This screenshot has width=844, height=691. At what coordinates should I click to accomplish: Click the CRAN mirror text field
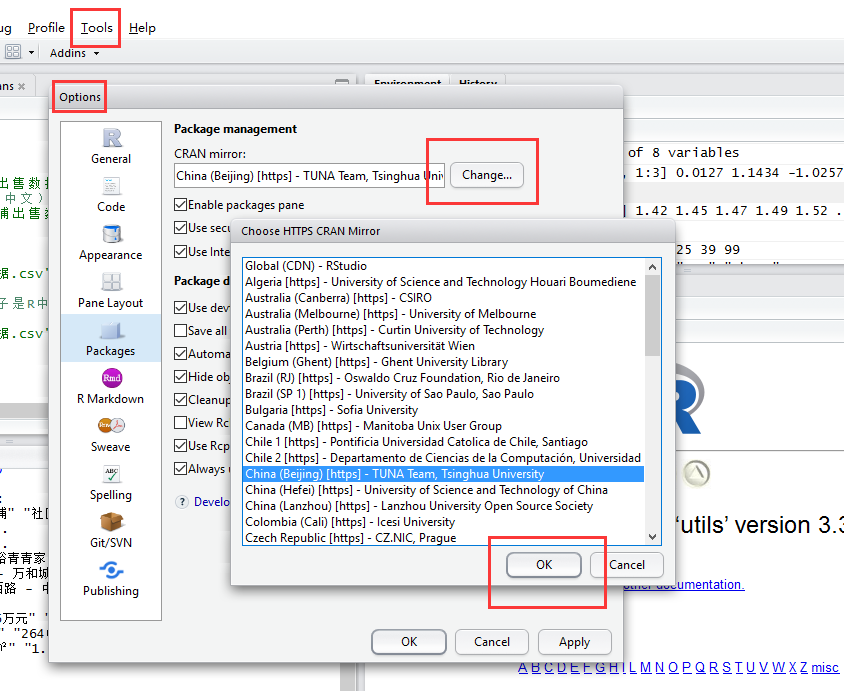click(310, 175)
